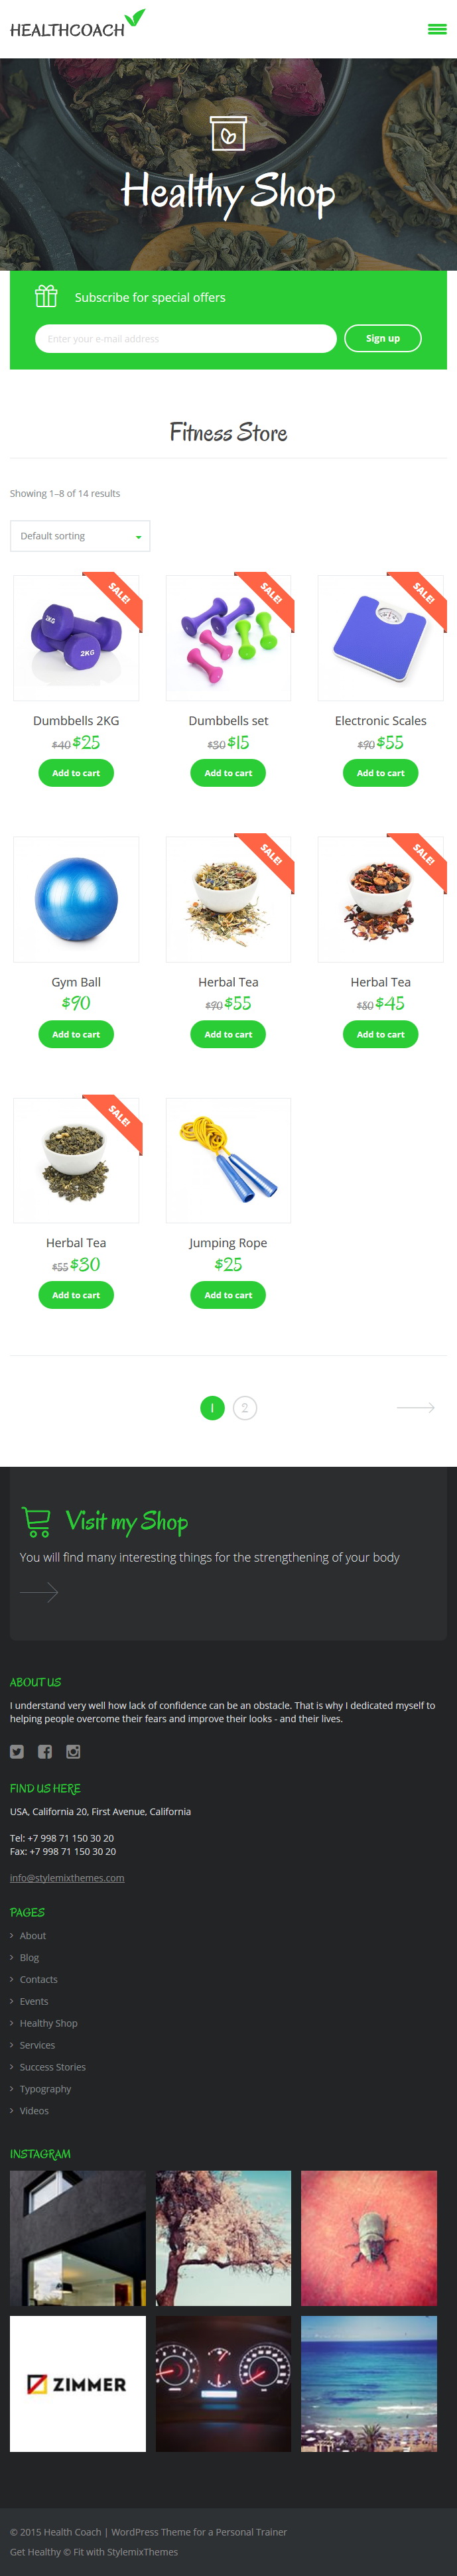Select page 1 in pagination

[x=212, y=1407]
